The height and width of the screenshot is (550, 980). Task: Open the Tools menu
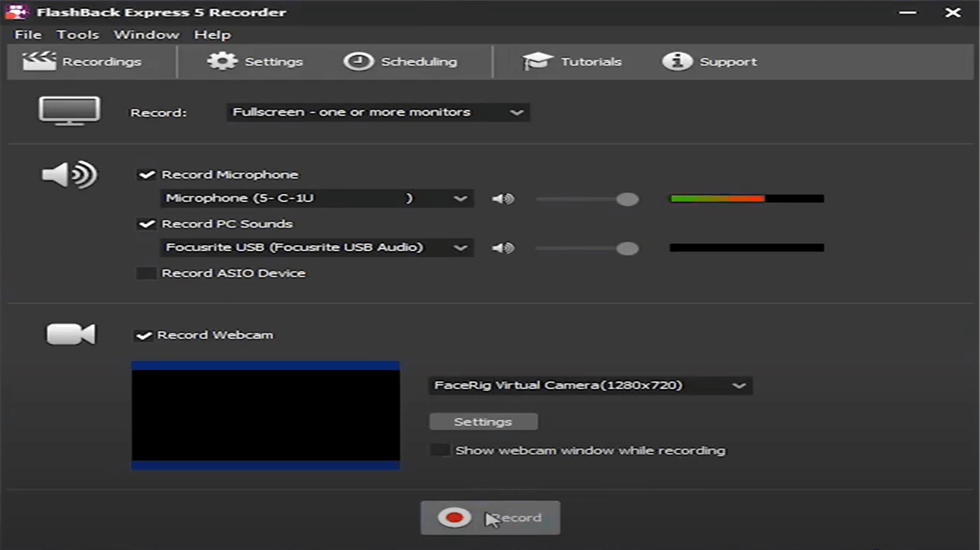(78, 34)
